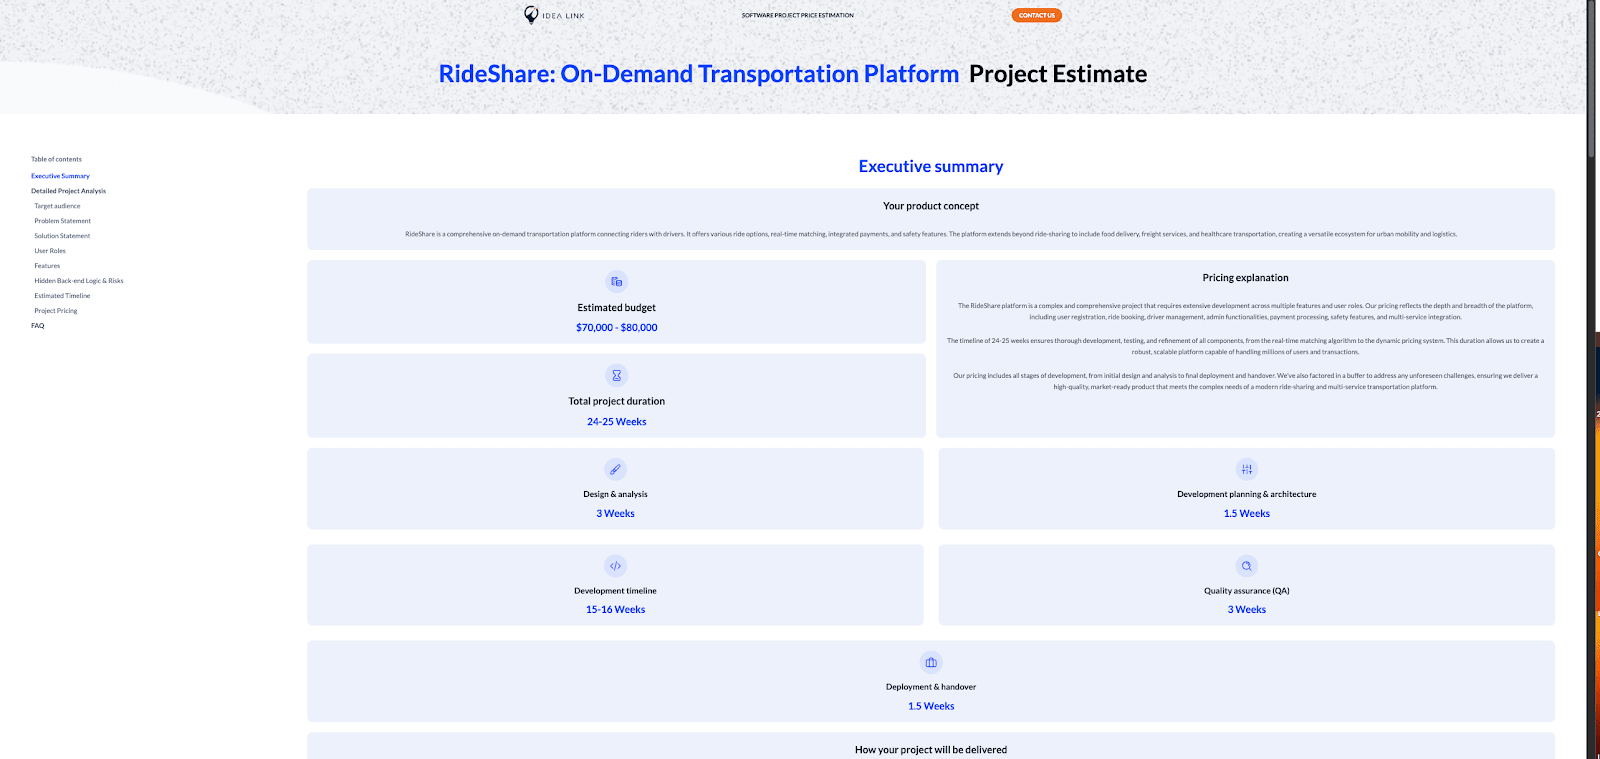
Task: Jump to Problem Statement section
Action: pos(62,221)
